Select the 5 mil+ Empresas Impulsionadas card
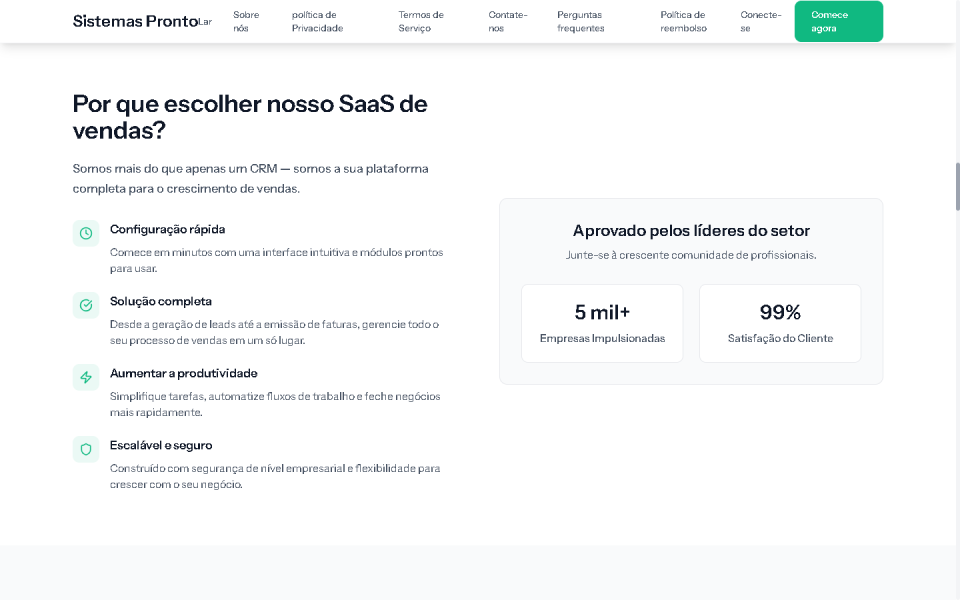960x600 pixels. click(x=602, y=322)
